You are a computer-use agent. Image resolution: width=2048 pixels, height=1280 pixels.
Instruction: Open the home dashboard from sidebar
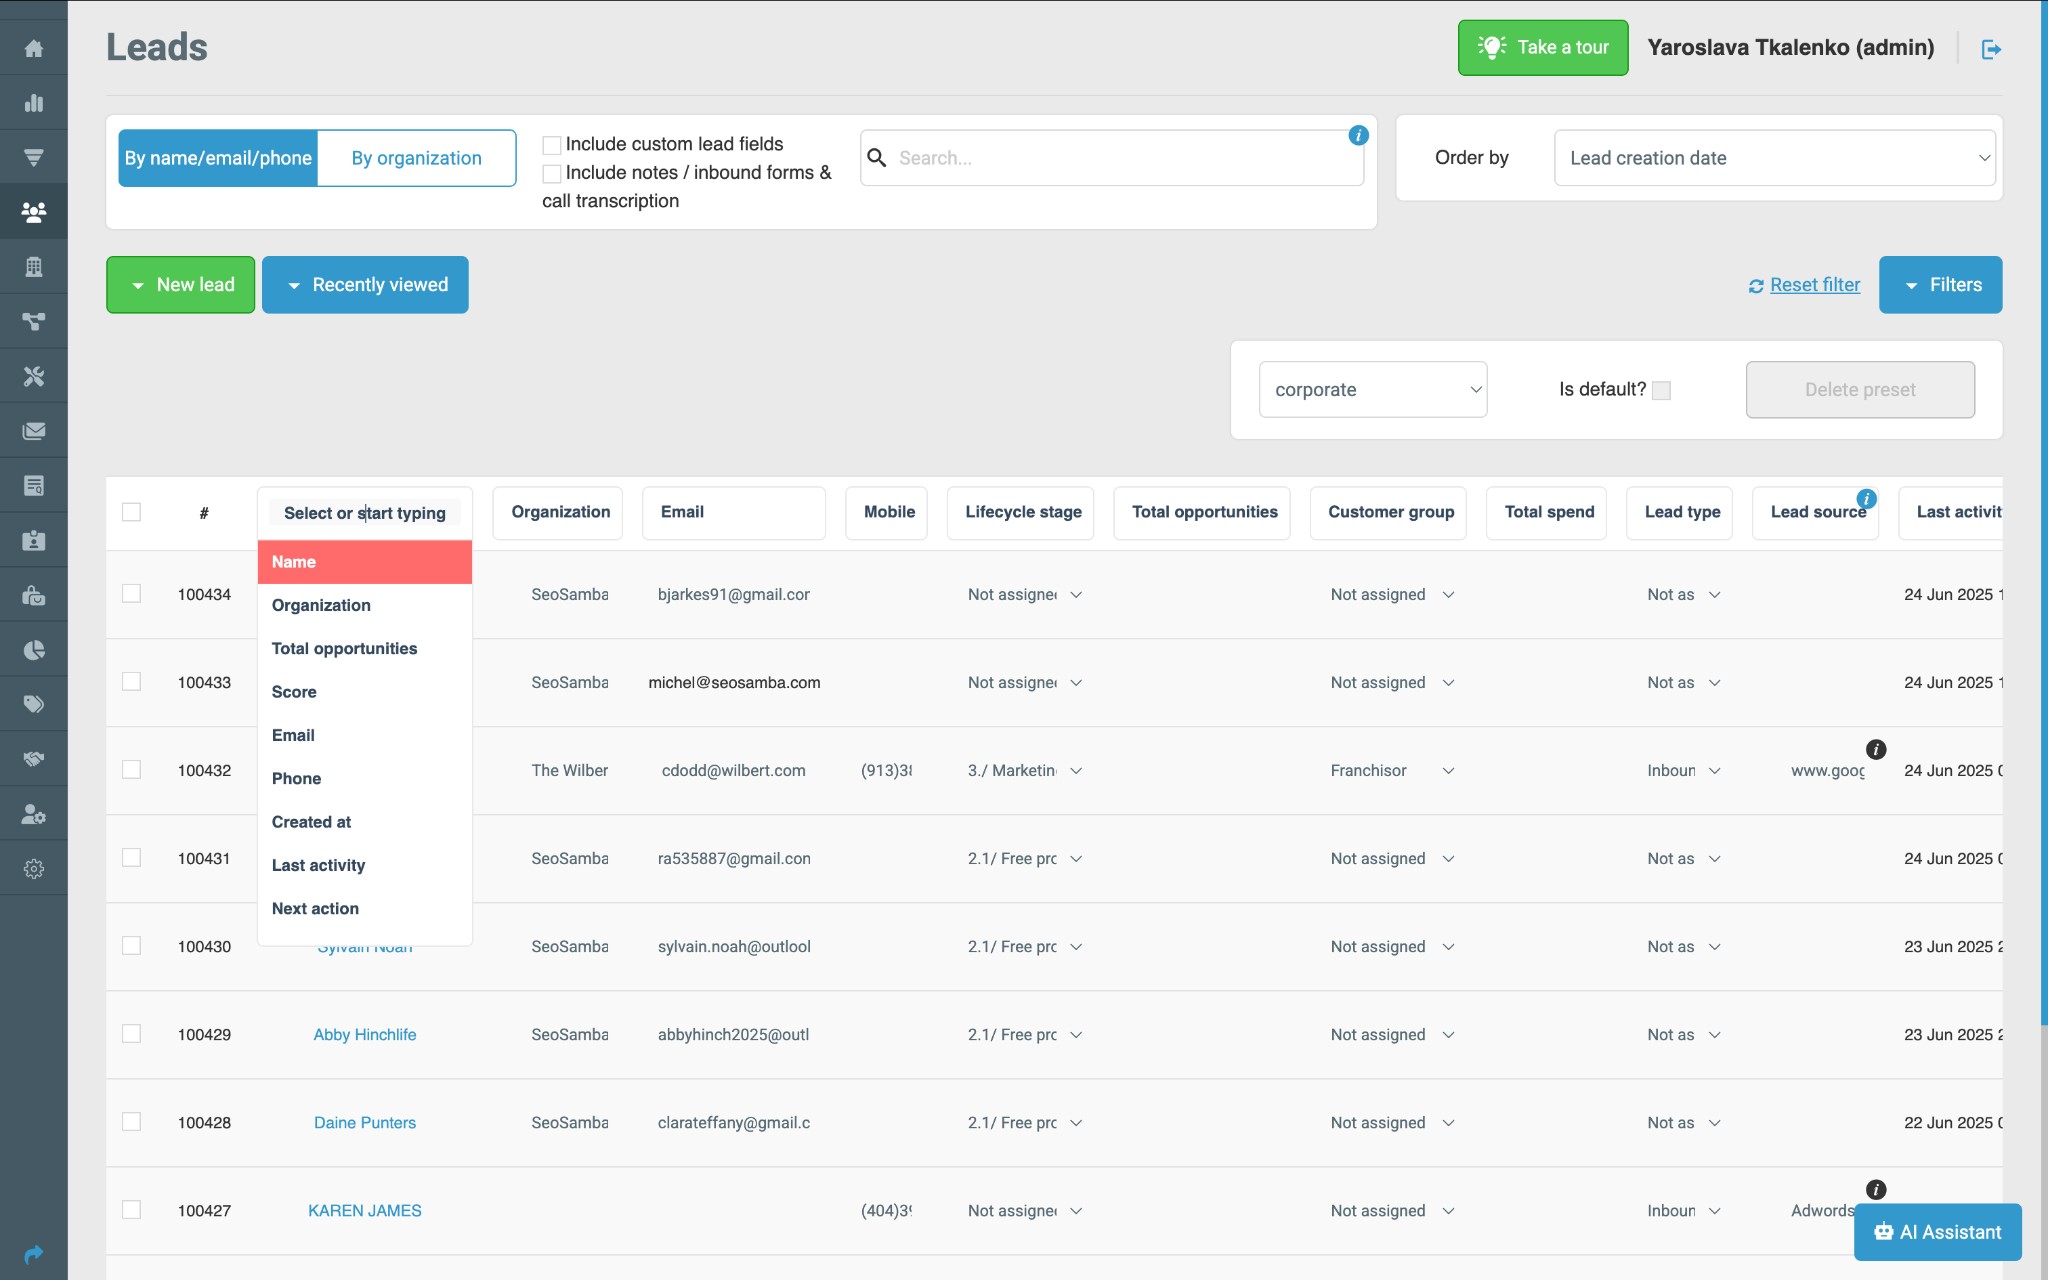pos(34,48)
